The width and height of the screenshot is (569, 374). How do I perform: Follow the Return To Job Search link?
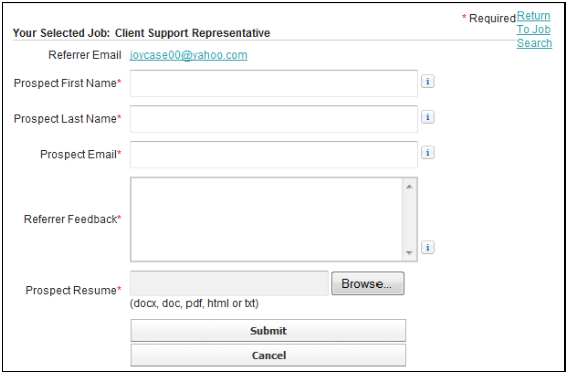pos(534,29)
